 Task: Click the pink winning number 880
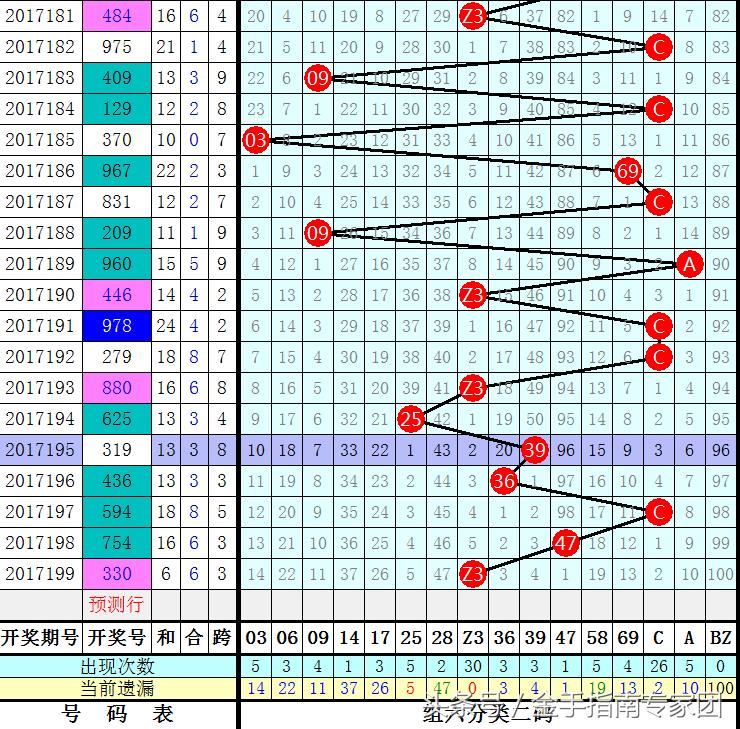(117, 388)
